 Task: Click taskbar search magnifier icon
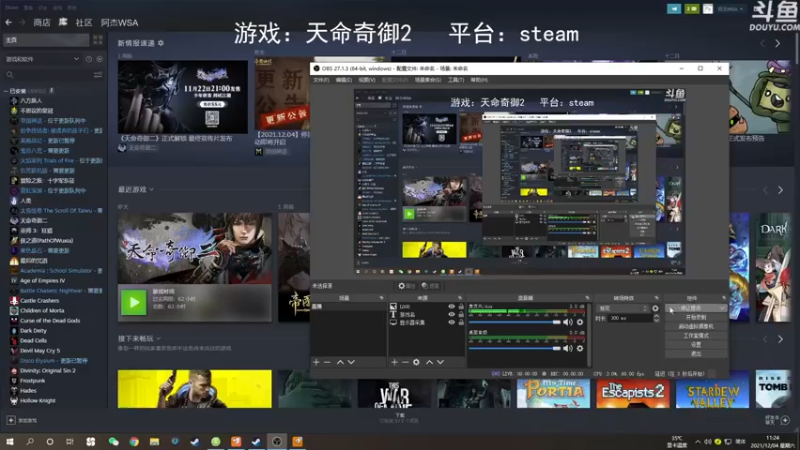point(30,441)
